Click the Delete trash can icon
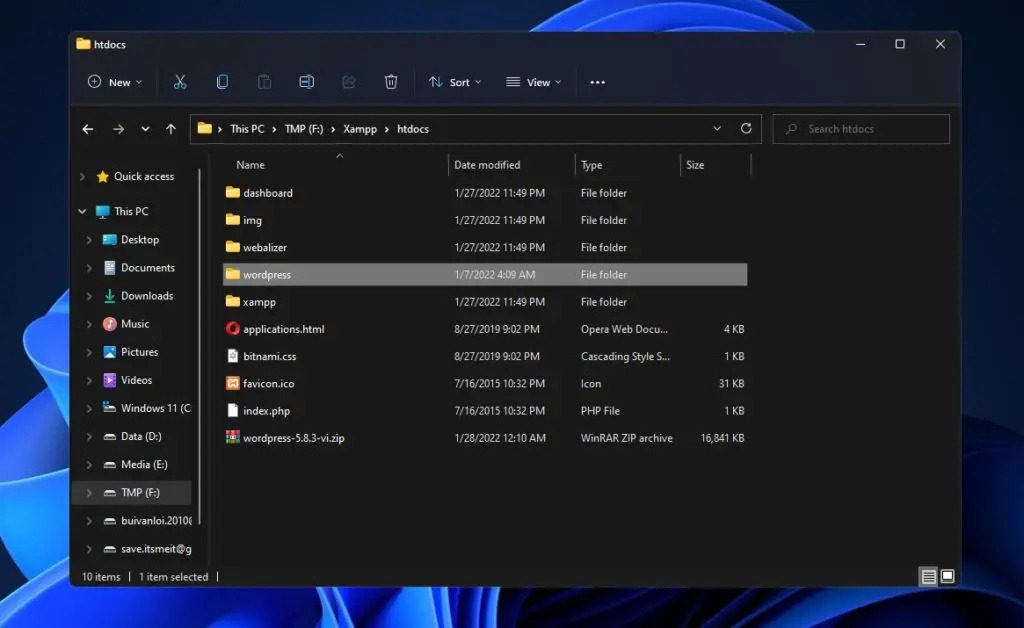1024x628 pixels. point(391,82)
